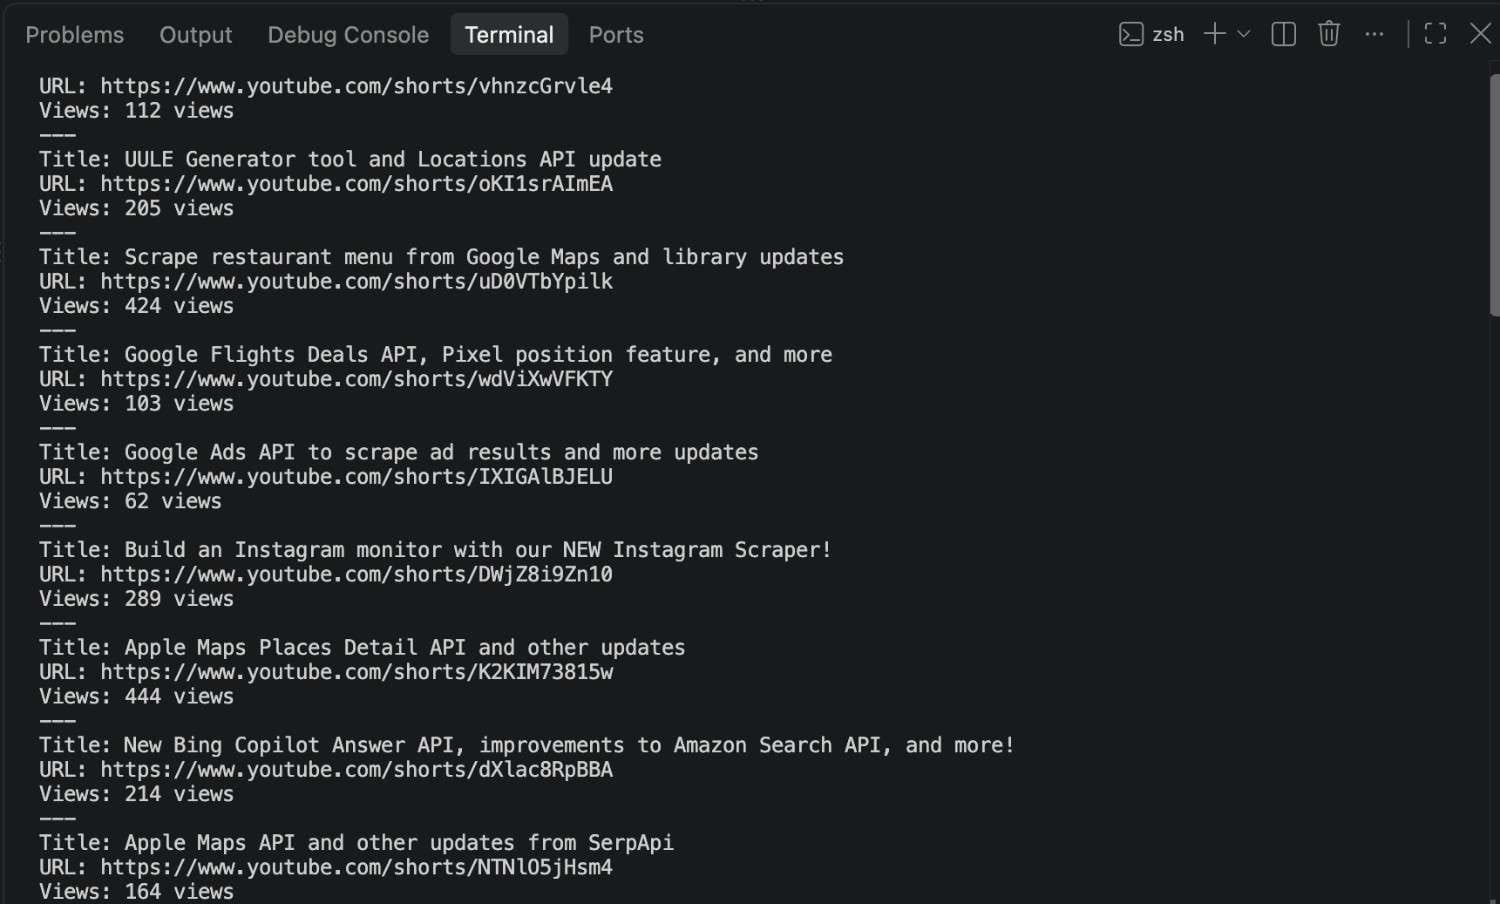
Task: Open the Apple Maps Places Detail URL
Action: 357,672
